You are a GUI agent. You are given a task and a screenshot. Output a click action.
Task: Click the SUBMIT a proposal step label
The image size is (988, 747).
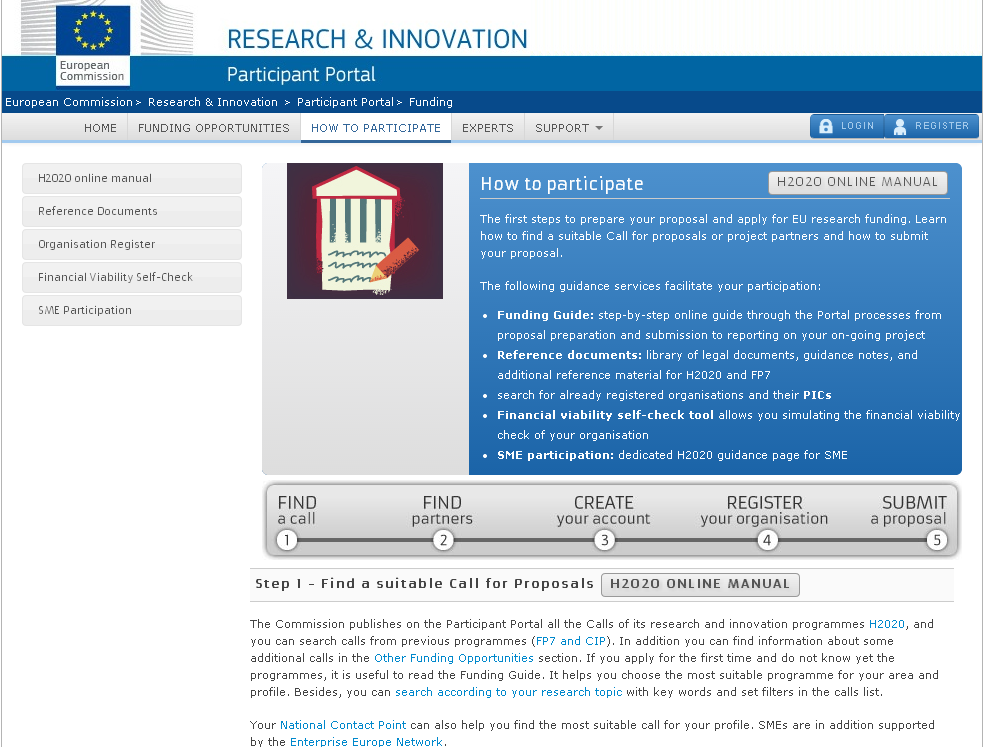click(x=908, y=510)
